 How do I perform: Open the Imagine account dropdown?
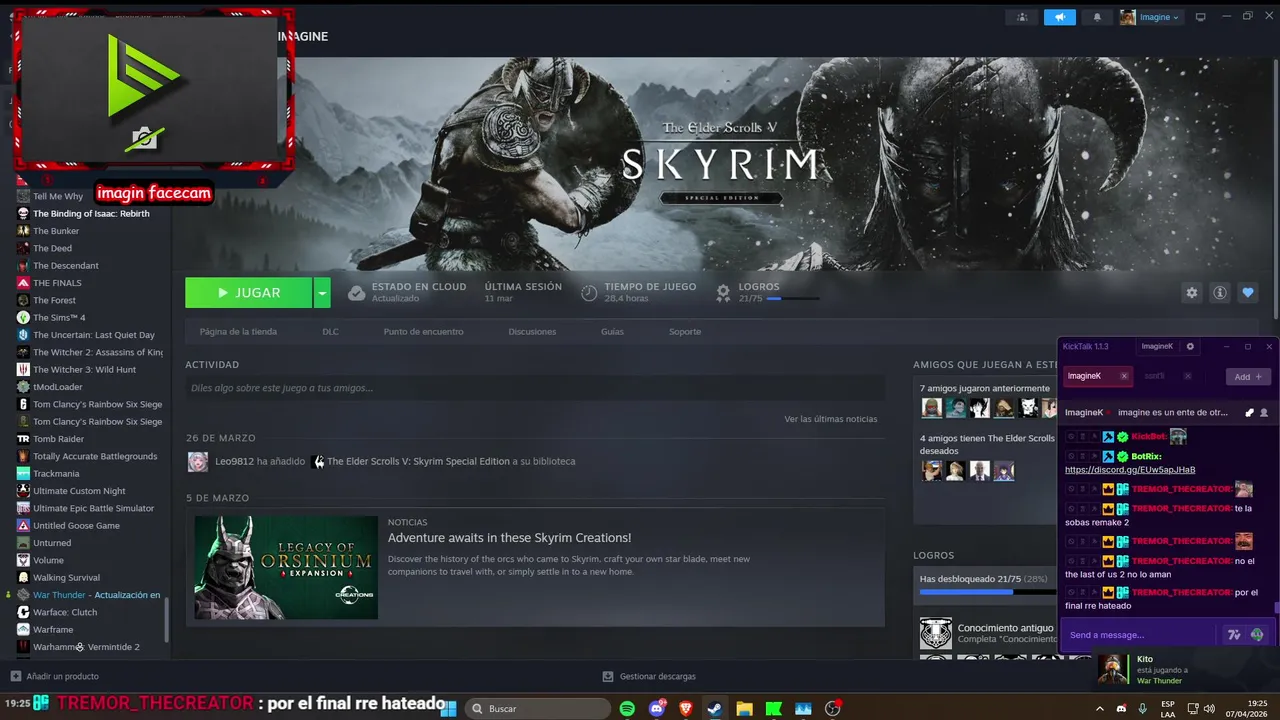click(1150, 17)
